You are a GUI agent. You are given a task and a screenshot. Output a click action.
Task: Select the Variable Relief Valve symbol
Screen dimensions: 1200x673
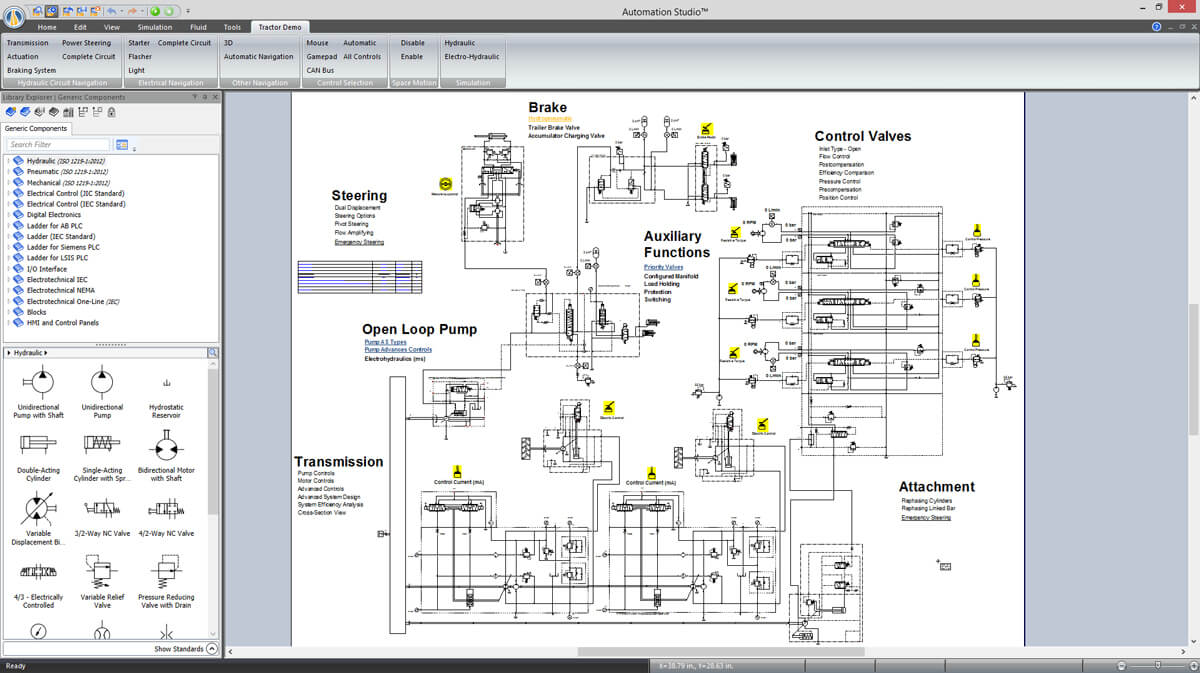pyautogui.click(x=102, y=573)
